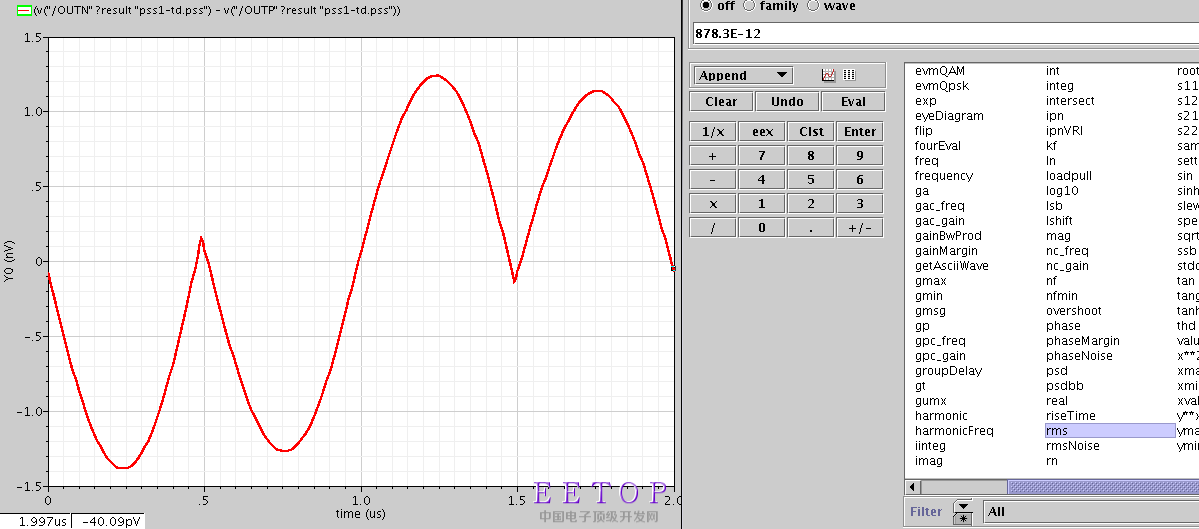Select the harmonic function
The width and height of the screenshot is (1199, 529).
941,416
